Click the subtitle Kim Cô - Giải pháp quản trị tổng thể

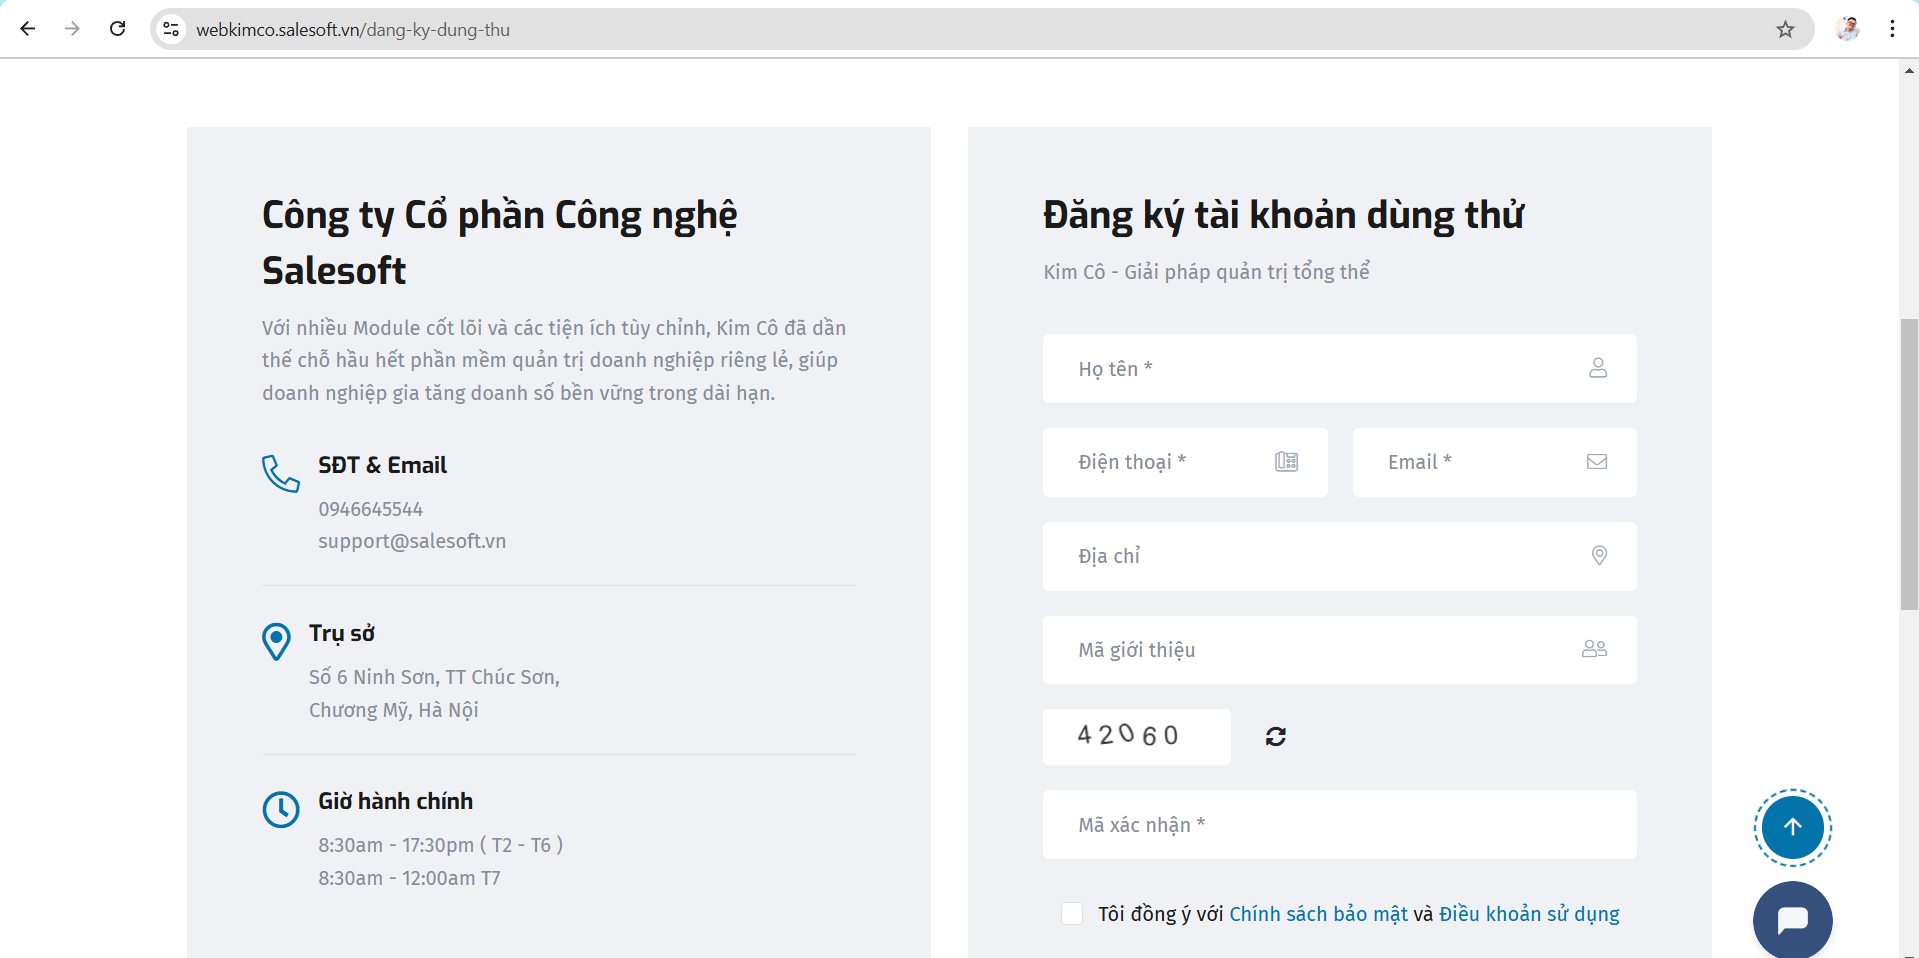pos(1206,272)
